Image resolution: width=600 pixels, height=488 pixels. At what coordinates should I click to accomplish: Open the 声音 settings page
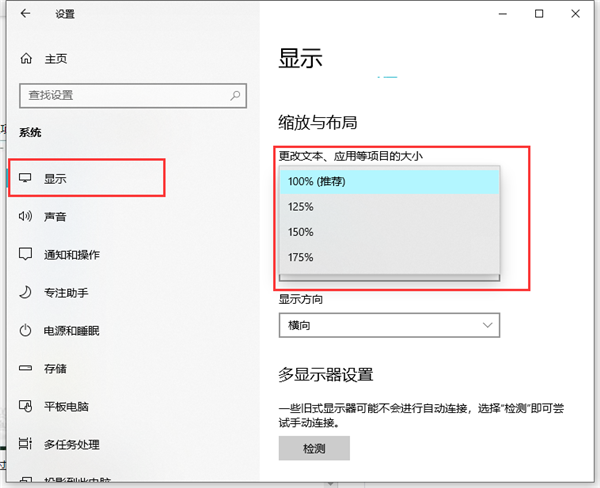[x=56, y=217]
